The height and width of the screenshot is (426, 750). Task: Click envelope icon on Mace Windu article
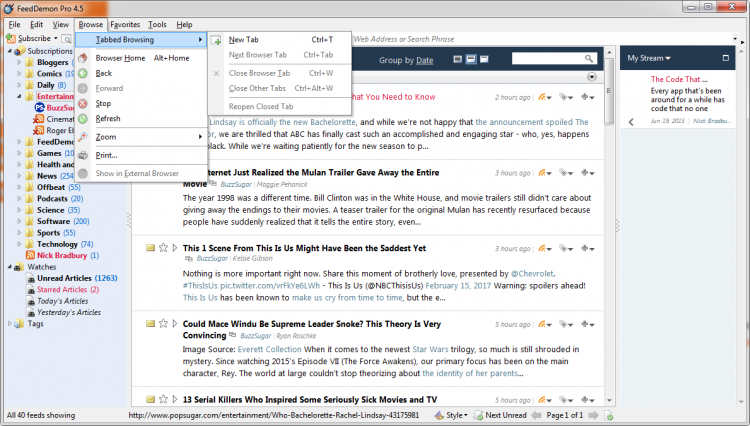[150, 324]
